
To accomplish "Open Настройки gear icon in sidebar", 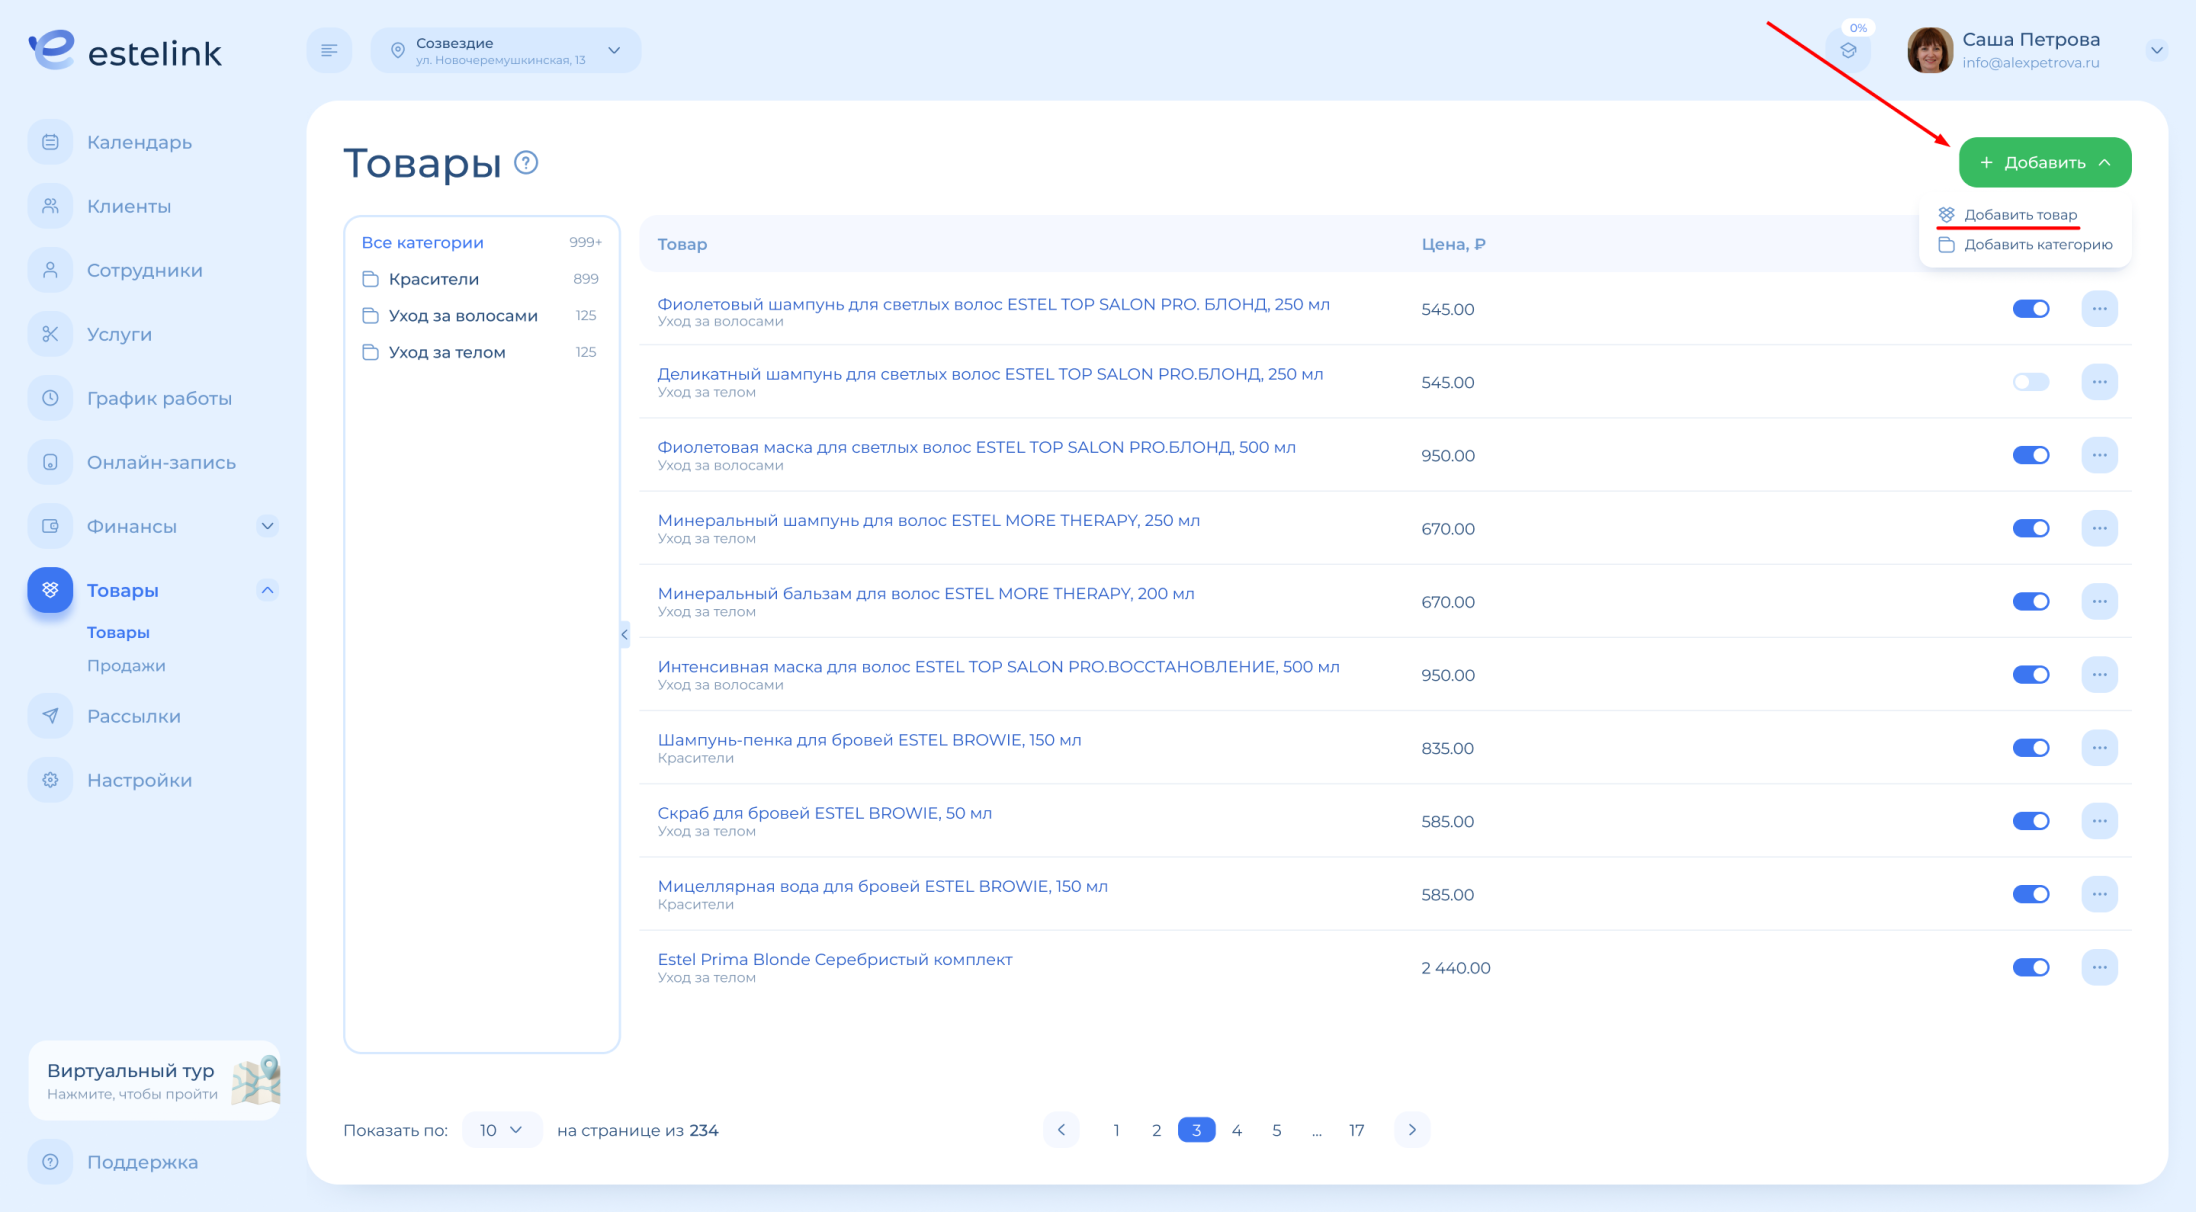I will point(50,780).
